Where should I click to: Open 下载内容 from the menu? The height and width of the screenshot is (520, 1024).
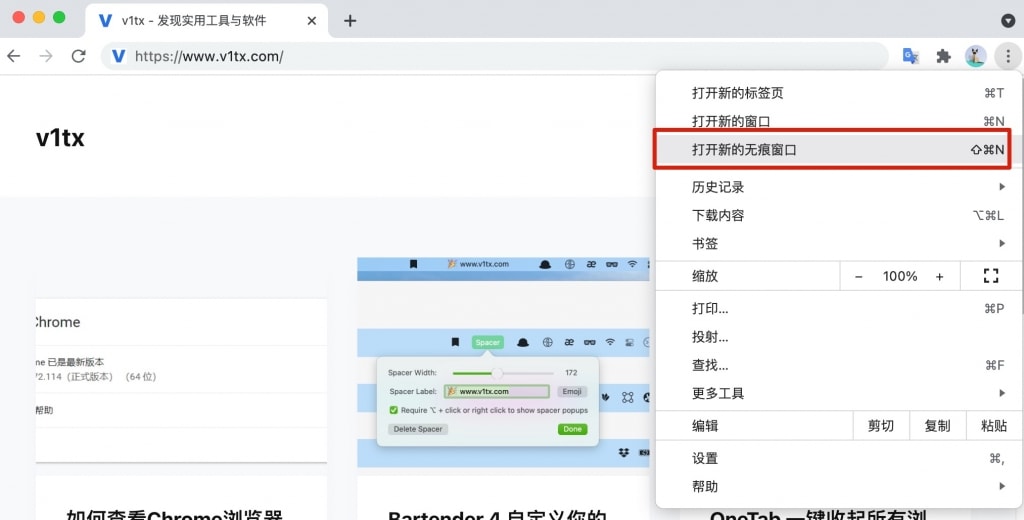tap(839, 216)
